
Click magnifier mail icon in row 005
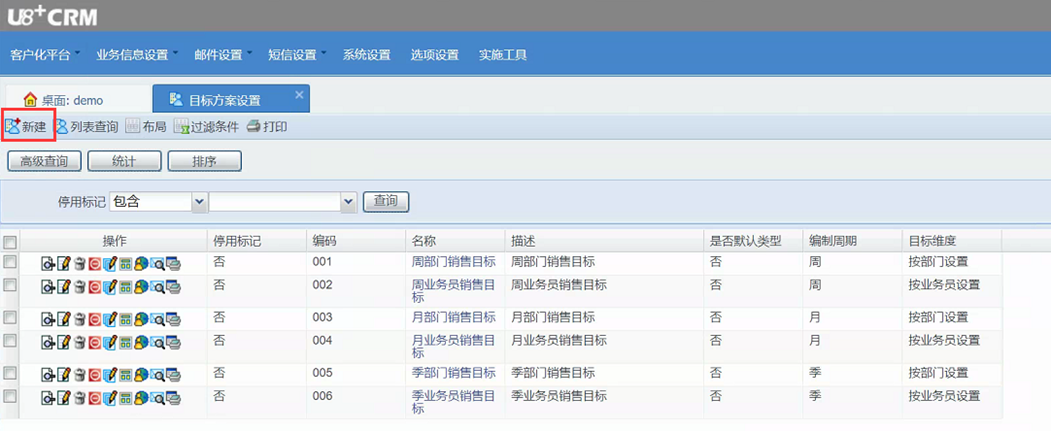click(x=158, y=373)
